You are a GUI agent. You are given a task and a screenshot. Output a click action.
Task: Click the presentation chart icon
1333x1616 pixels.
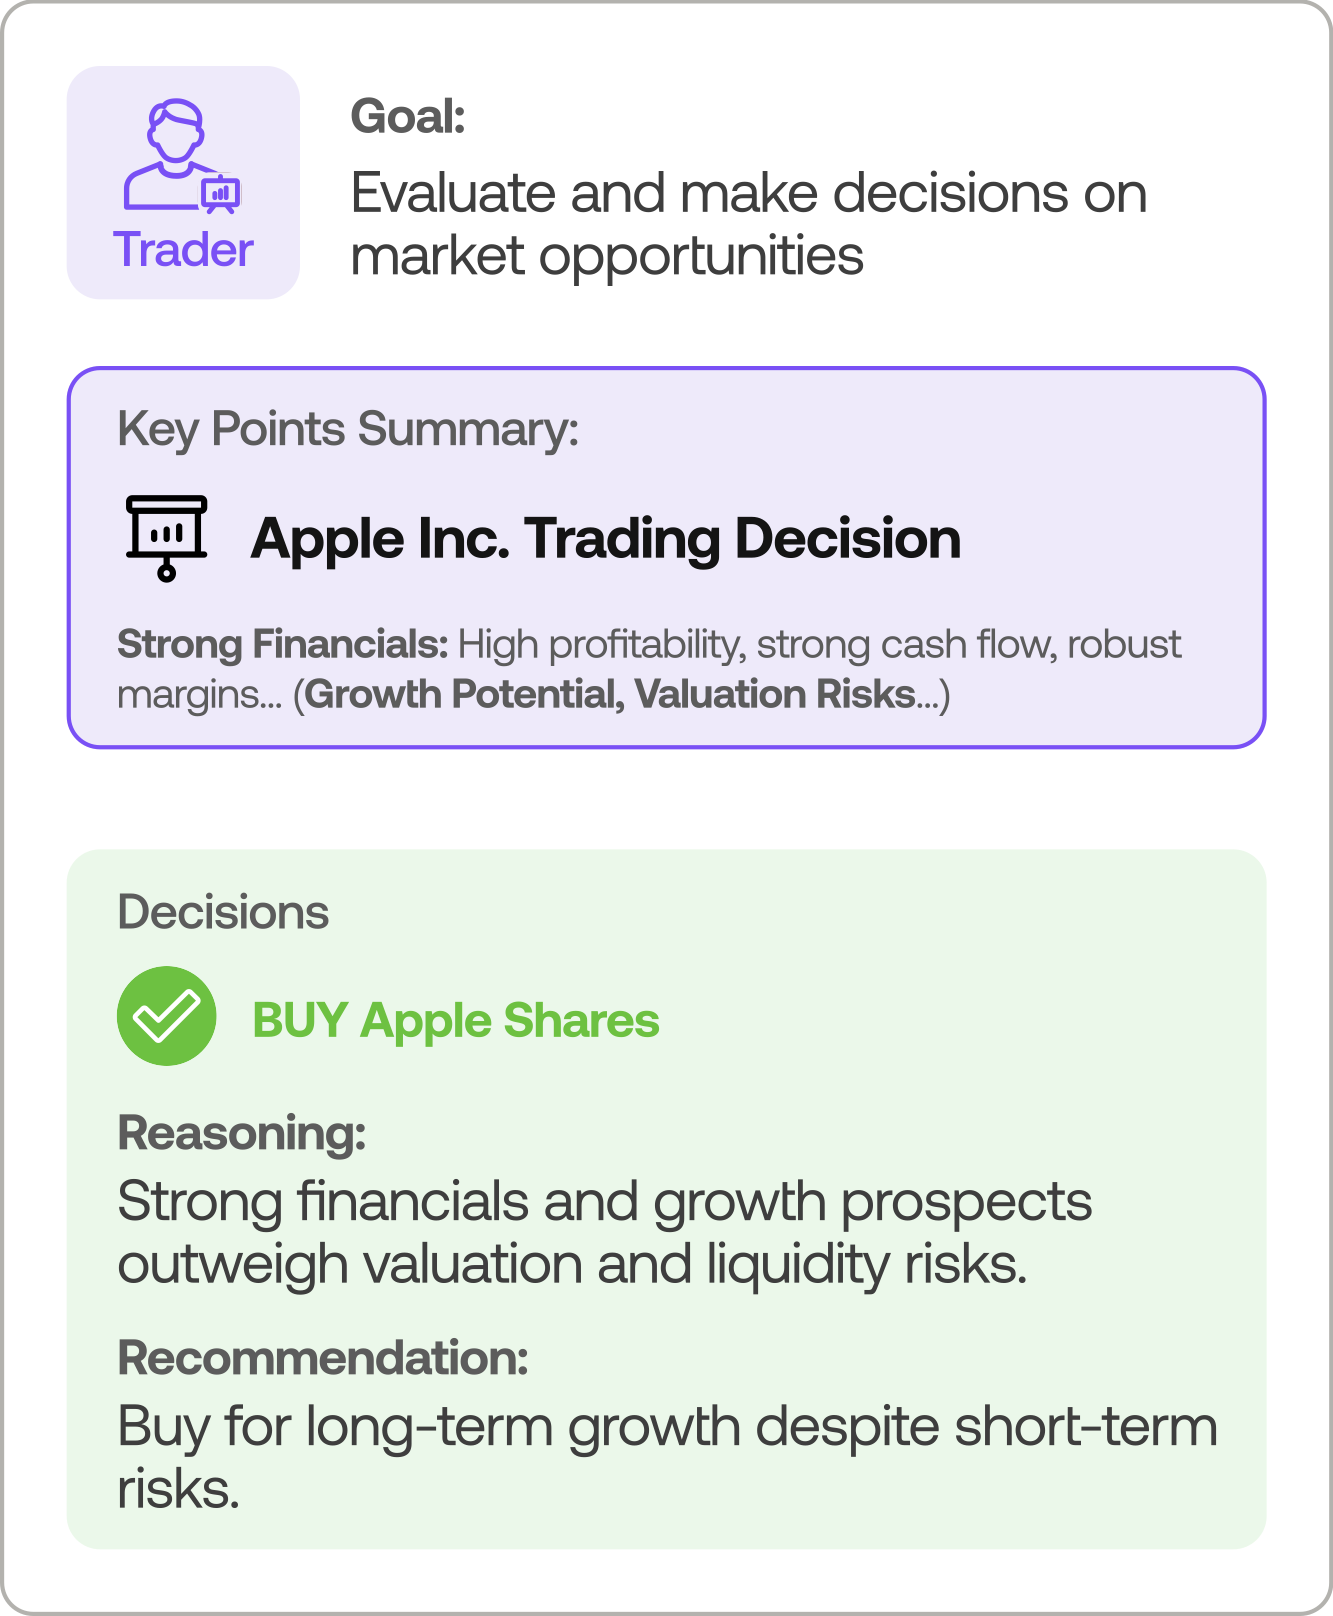click(166, 537)
